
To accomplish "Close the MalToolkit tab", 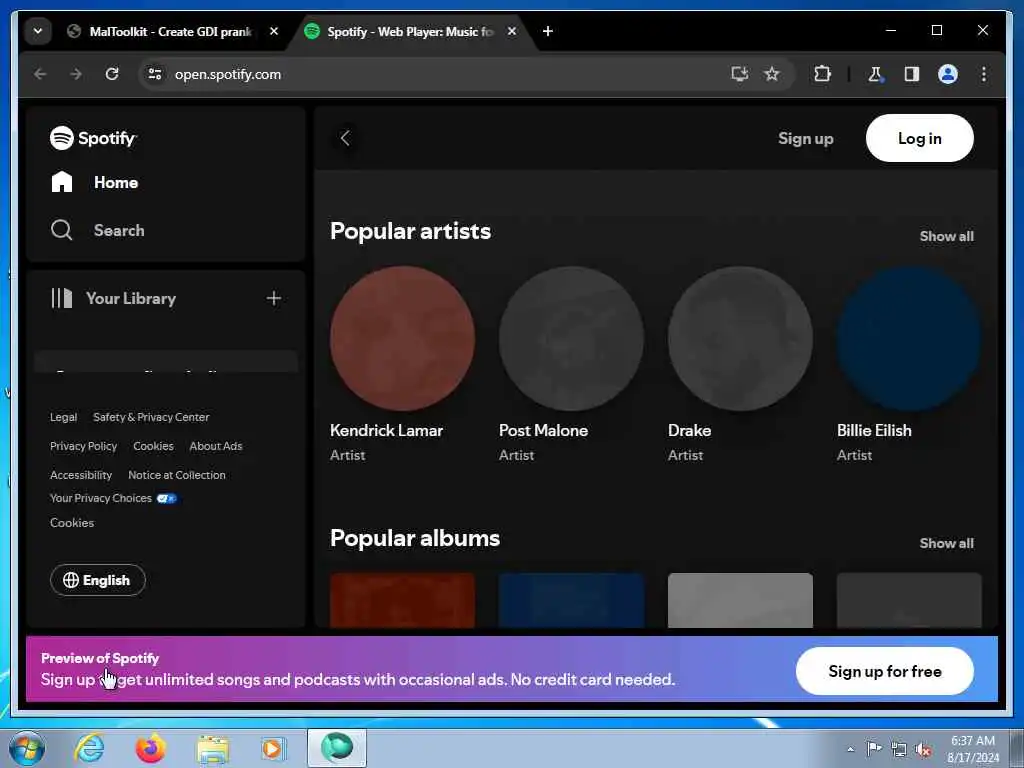I will click(x=274, y=31).
